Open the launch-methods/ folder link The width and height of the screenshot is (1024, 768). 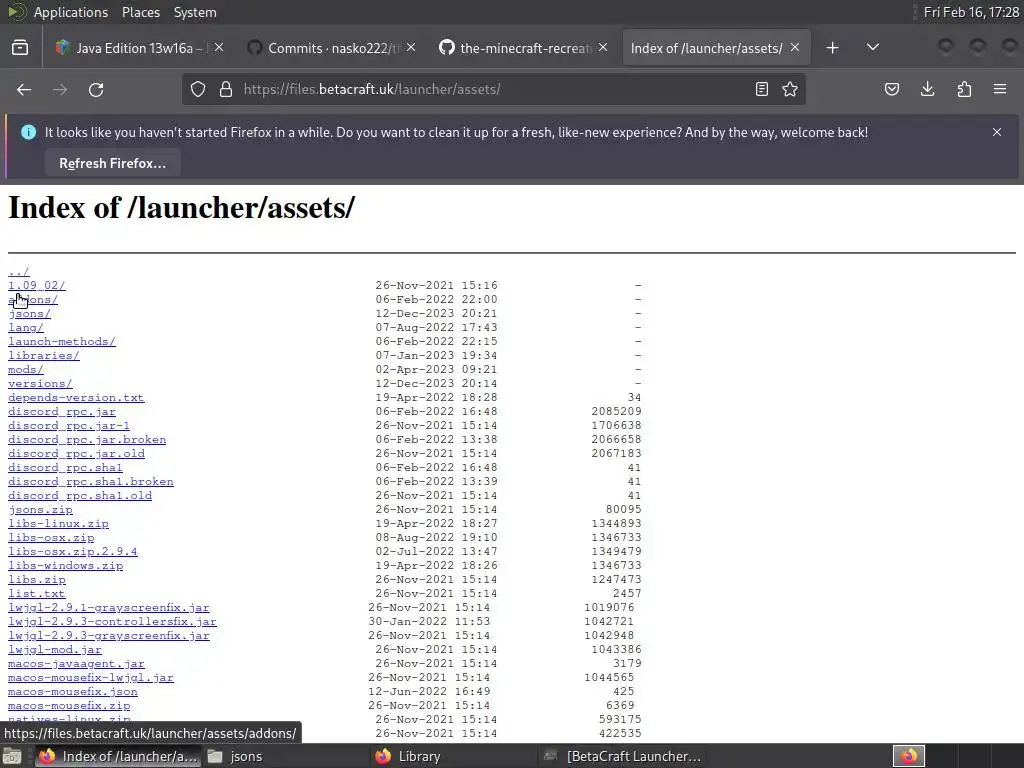[x=61, y=342]
